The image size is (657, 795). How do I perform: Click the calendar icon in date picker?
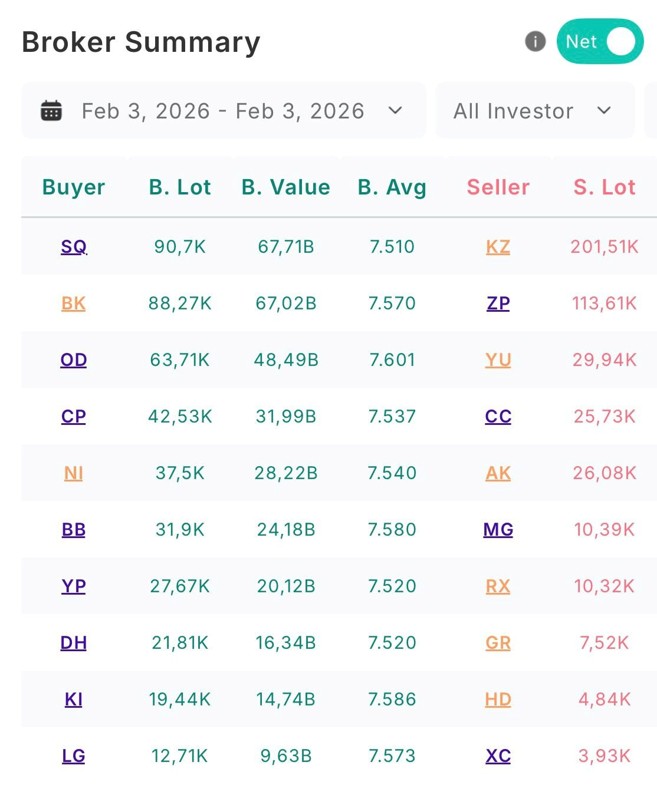click(51, 111)
